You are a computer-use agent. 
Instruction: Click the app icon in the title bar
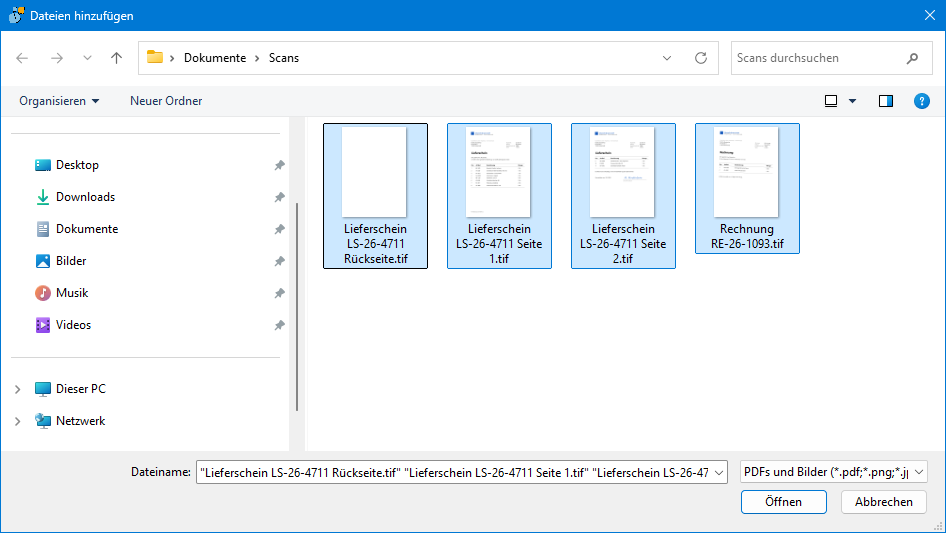point(16,15)
